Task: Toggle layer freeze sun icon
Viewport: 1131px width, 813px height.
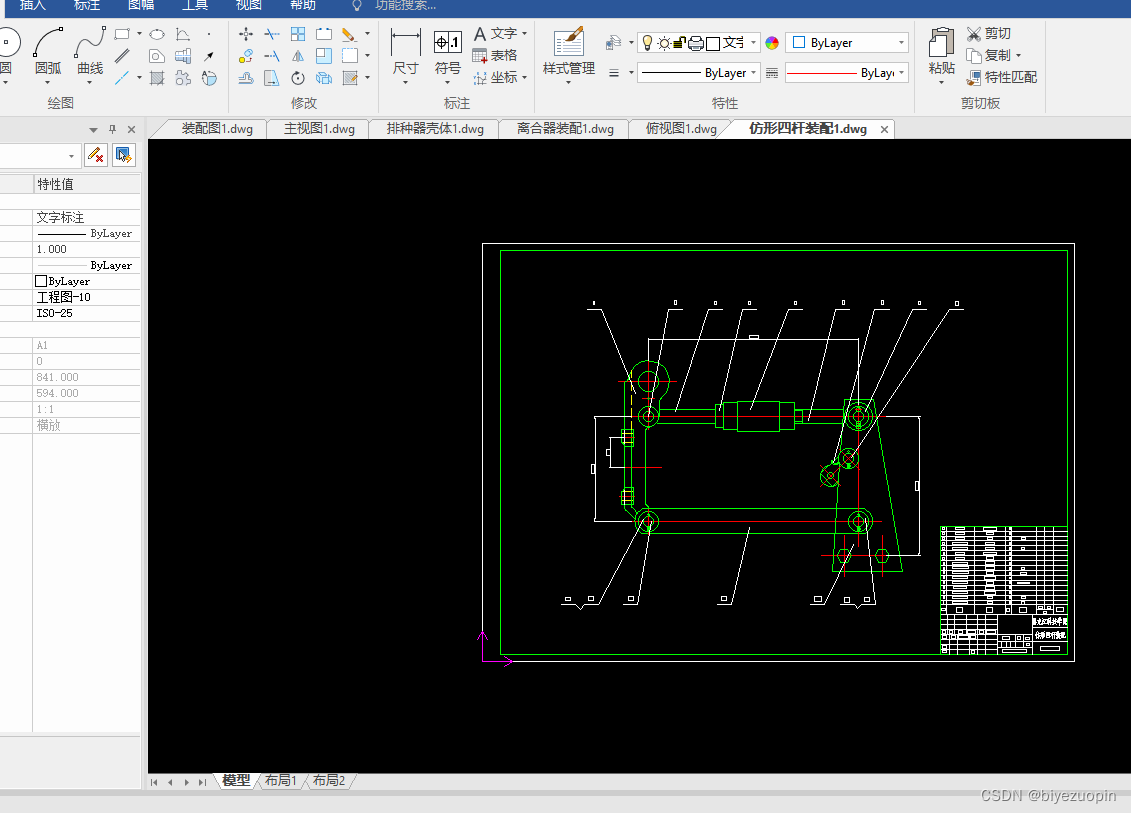Action: coord(664,43)
